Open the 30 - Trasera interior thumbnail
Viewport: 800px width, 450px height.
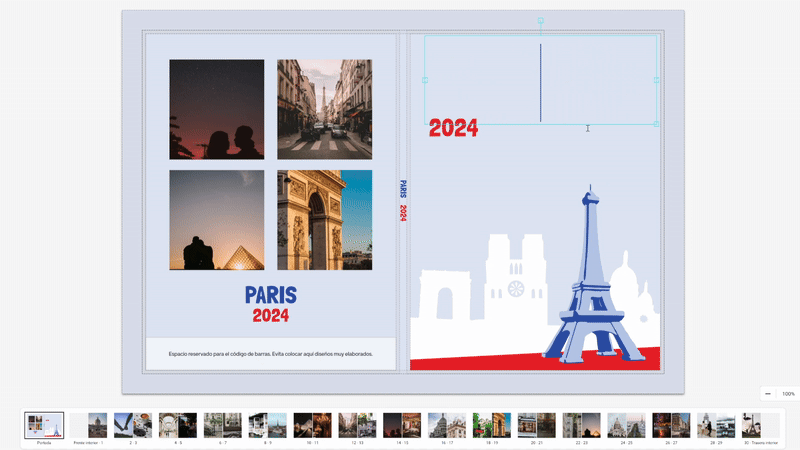pos(761,426)
